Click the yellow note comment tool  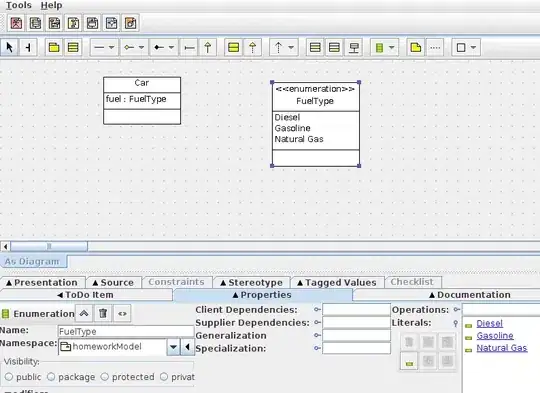point(416,47)
